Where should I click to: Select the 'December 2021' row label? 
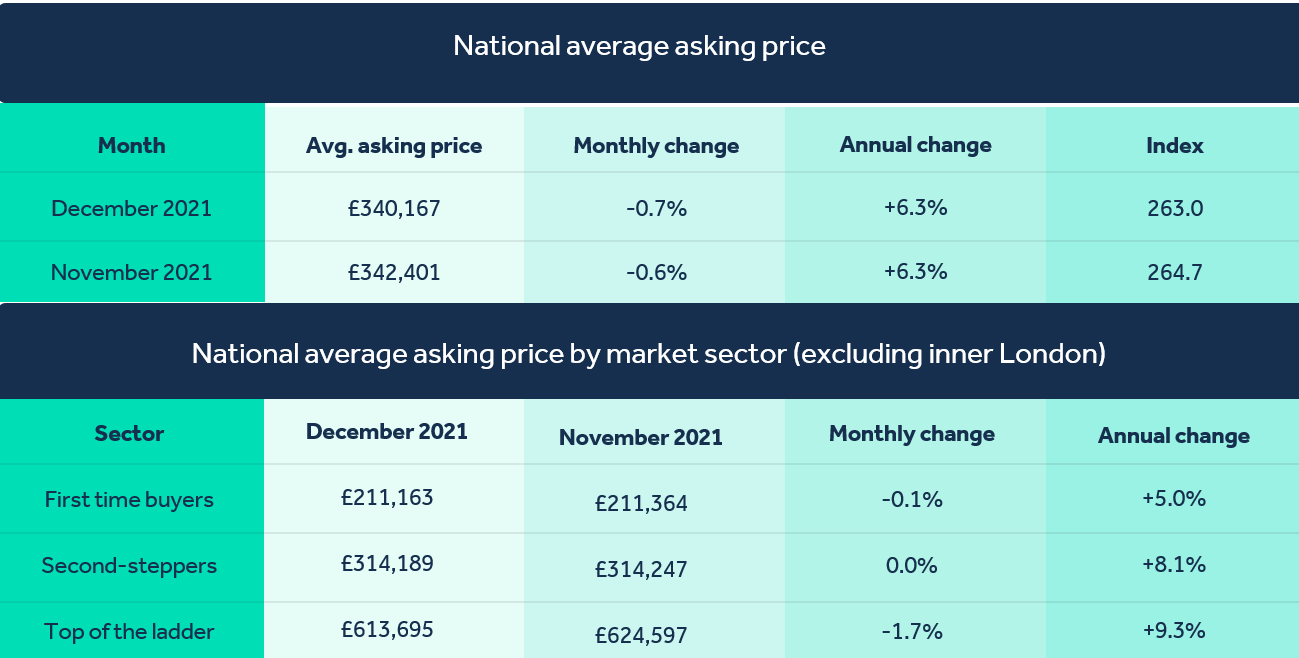click(x=132, y=209)
